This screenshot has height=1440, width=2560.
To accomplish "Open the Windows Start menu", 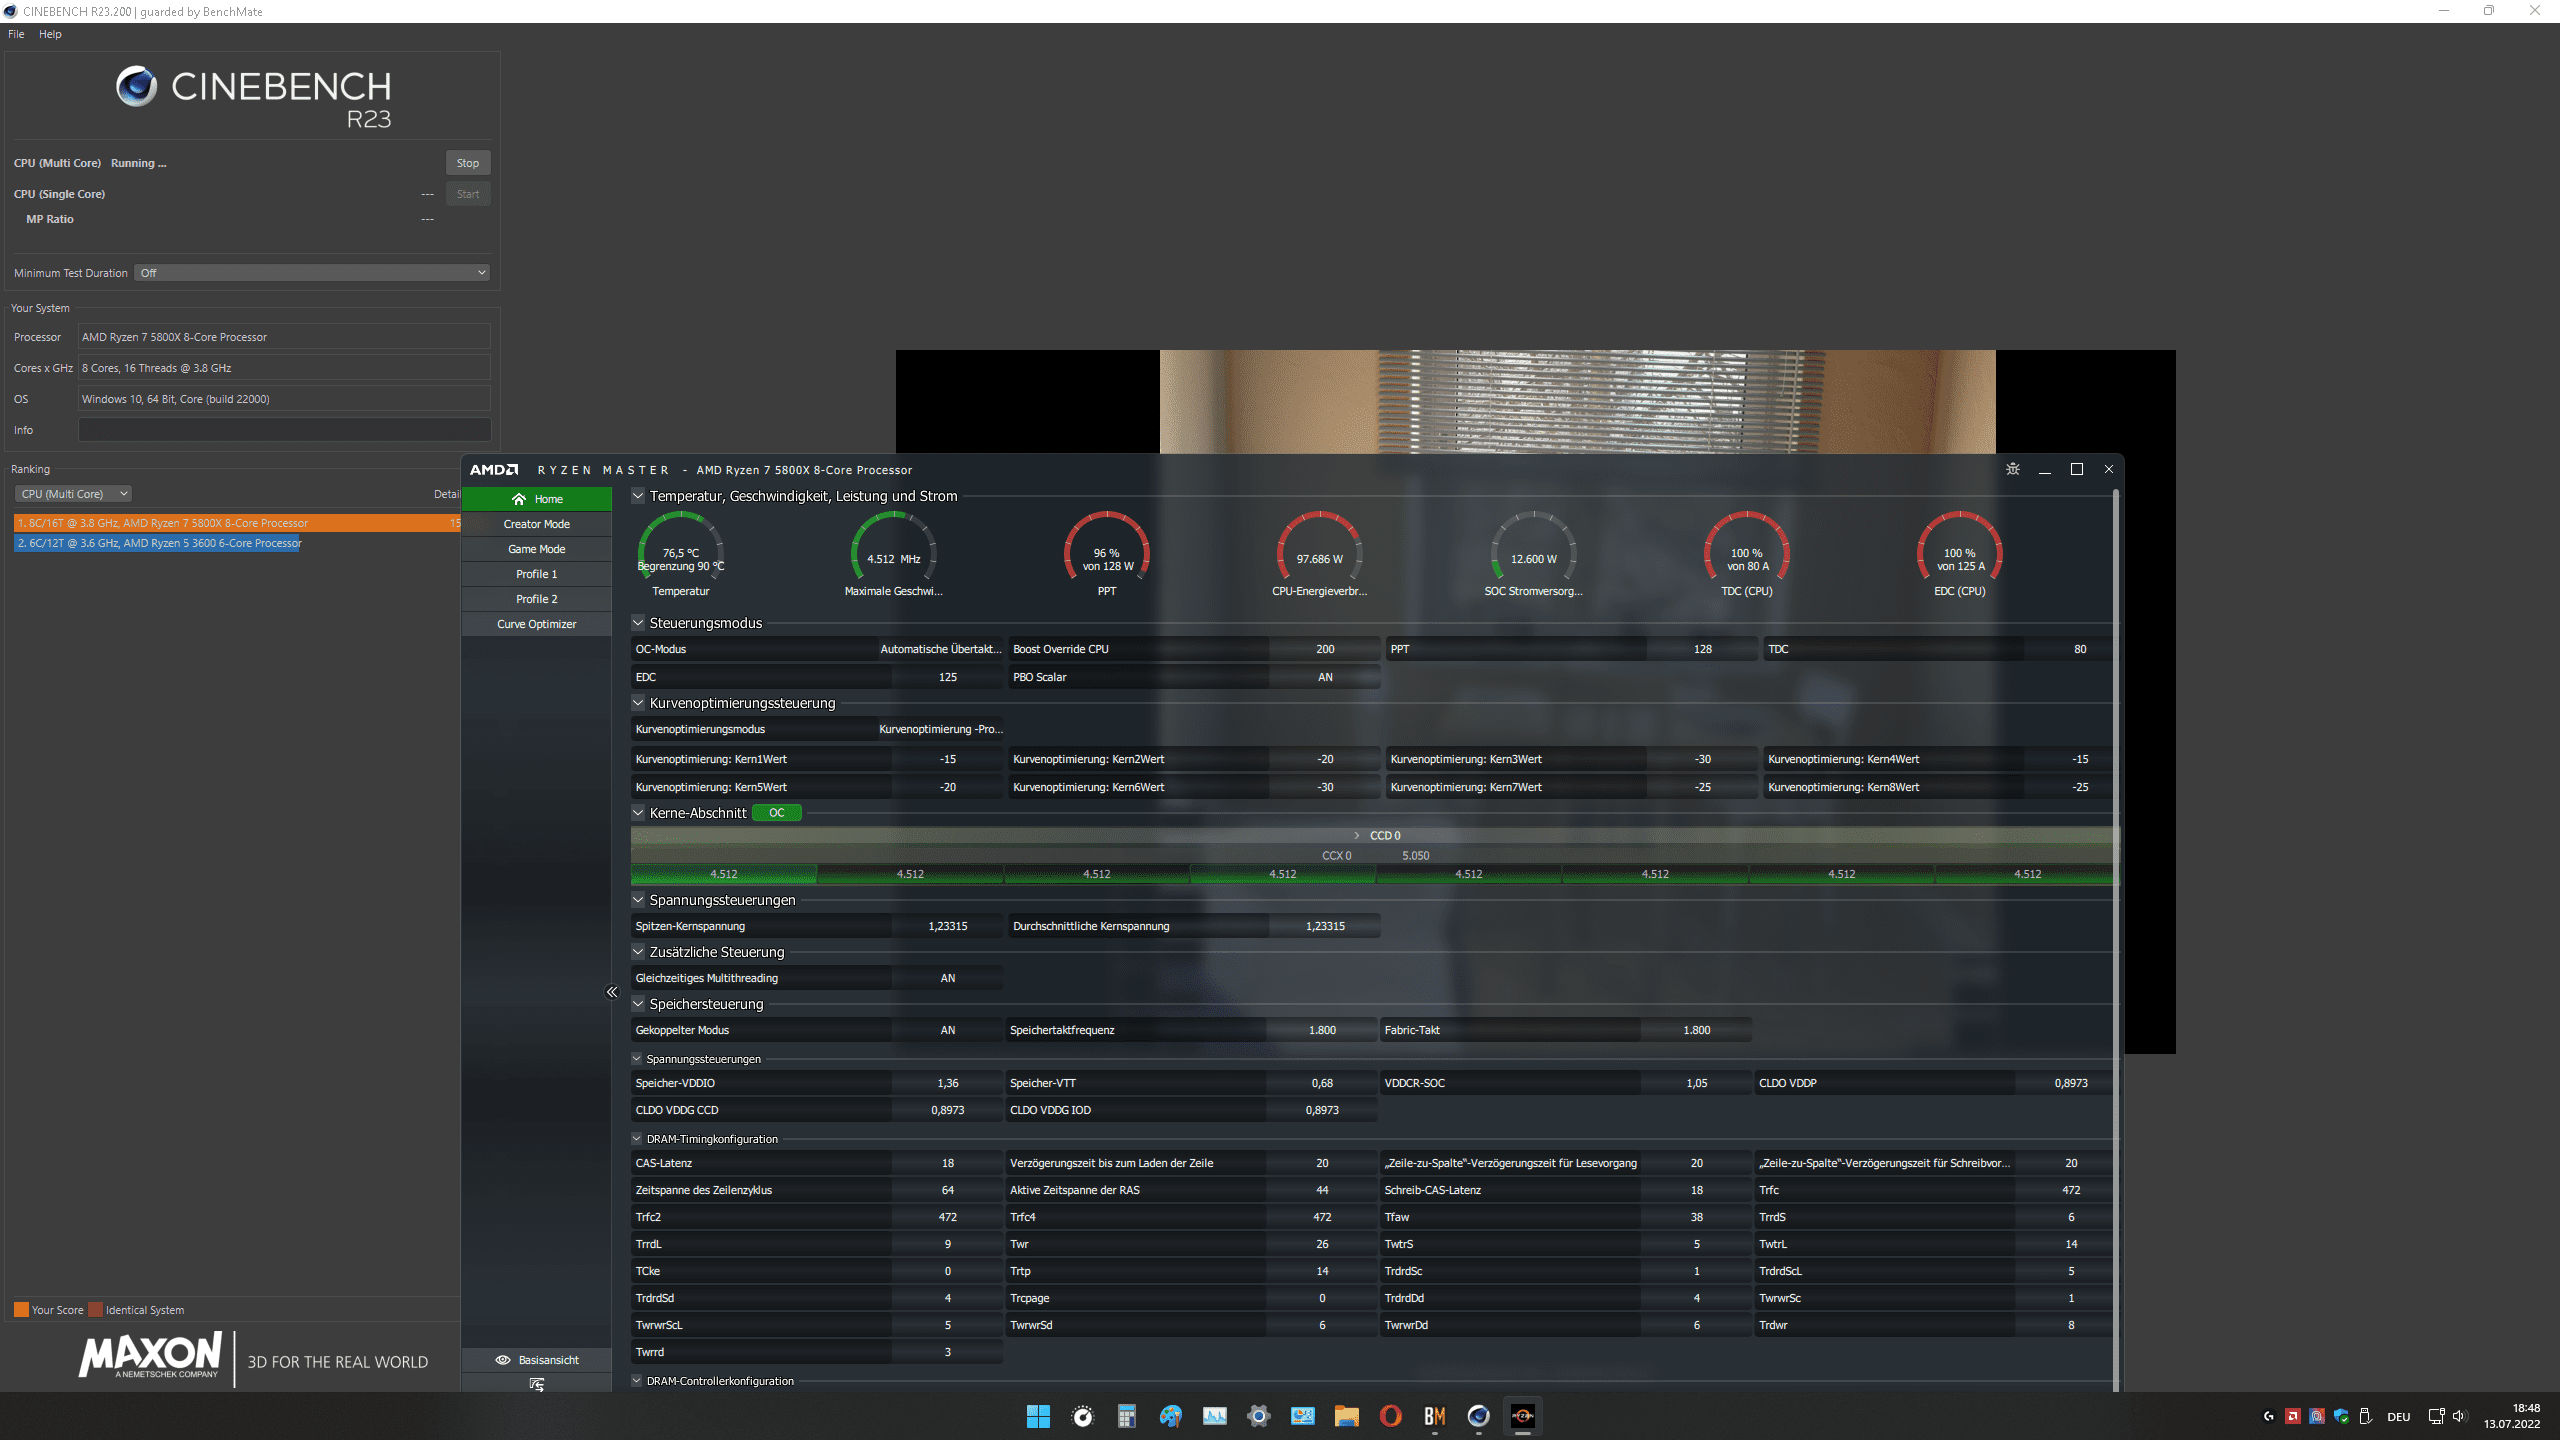I will [1038, 1416].
